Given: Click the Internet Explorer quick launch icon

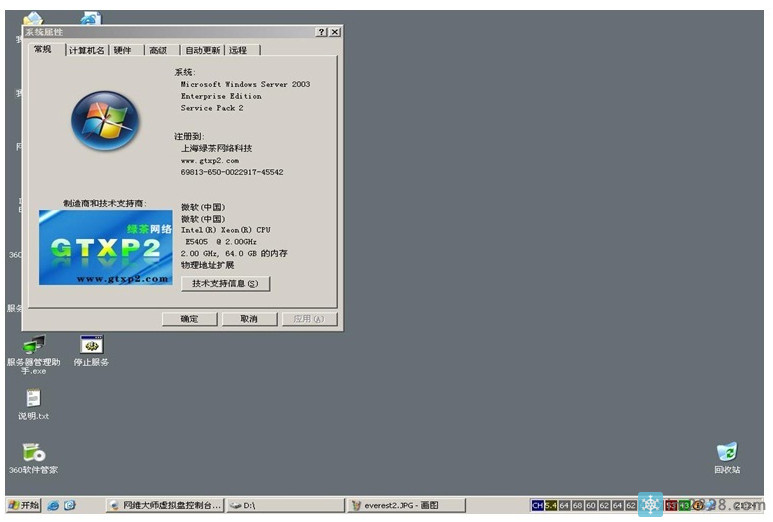Looking at the screenshot, I should [x=53, y=505].
